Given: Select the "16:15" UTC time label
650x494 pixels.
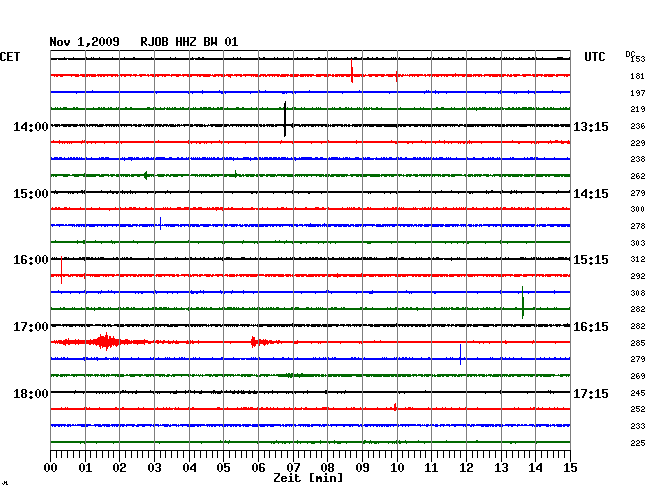Looking at the screenshot, I should click(x=591, y=327).
